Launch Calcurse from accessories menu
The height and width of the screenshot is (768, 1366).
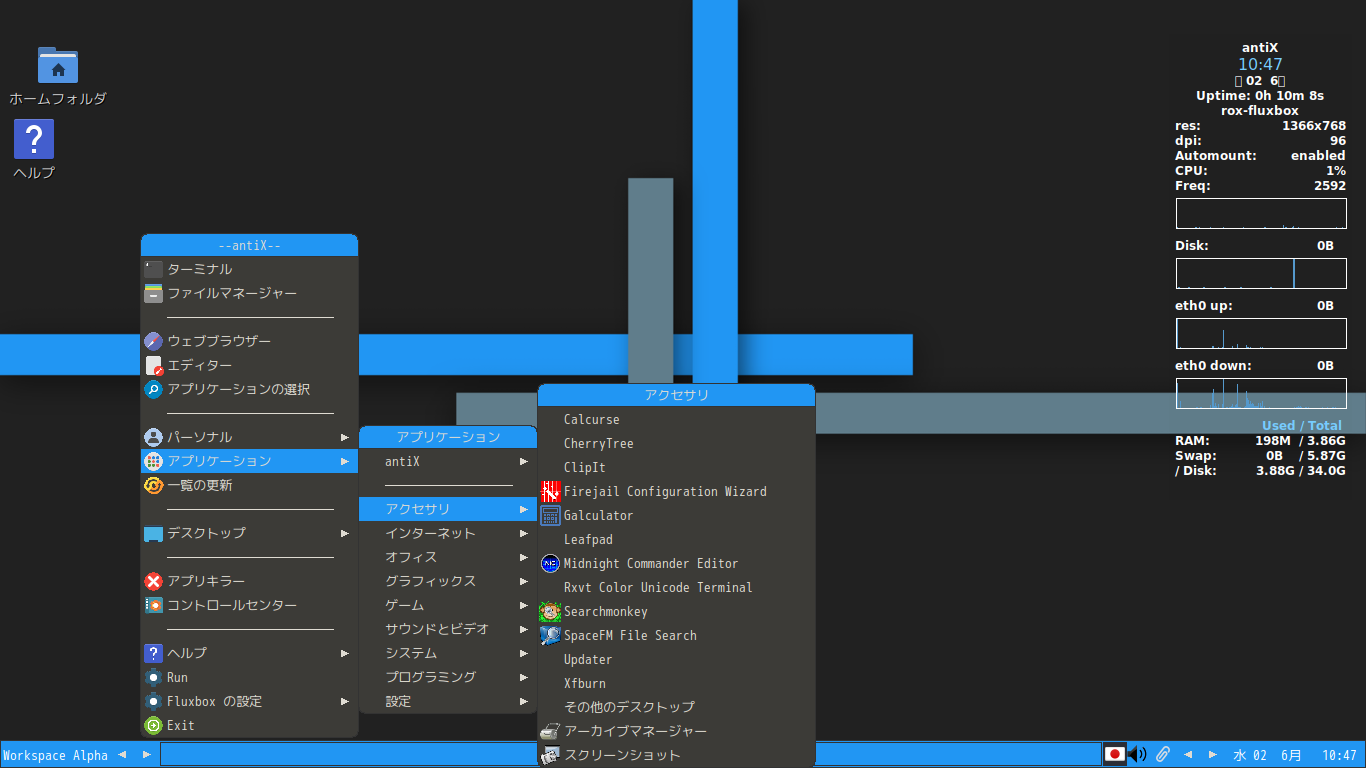click(676, 419)
